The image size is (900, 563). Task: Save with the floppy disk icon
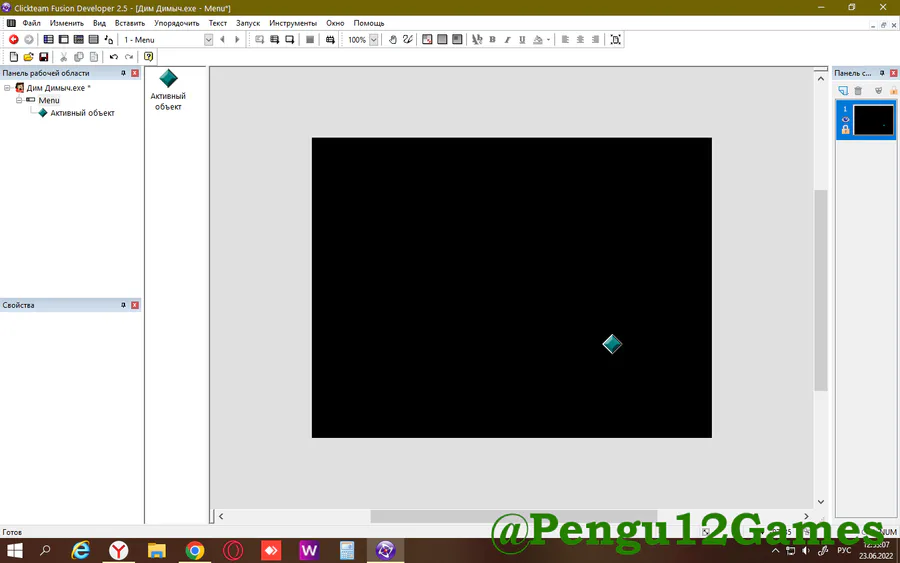pos(44,56)
